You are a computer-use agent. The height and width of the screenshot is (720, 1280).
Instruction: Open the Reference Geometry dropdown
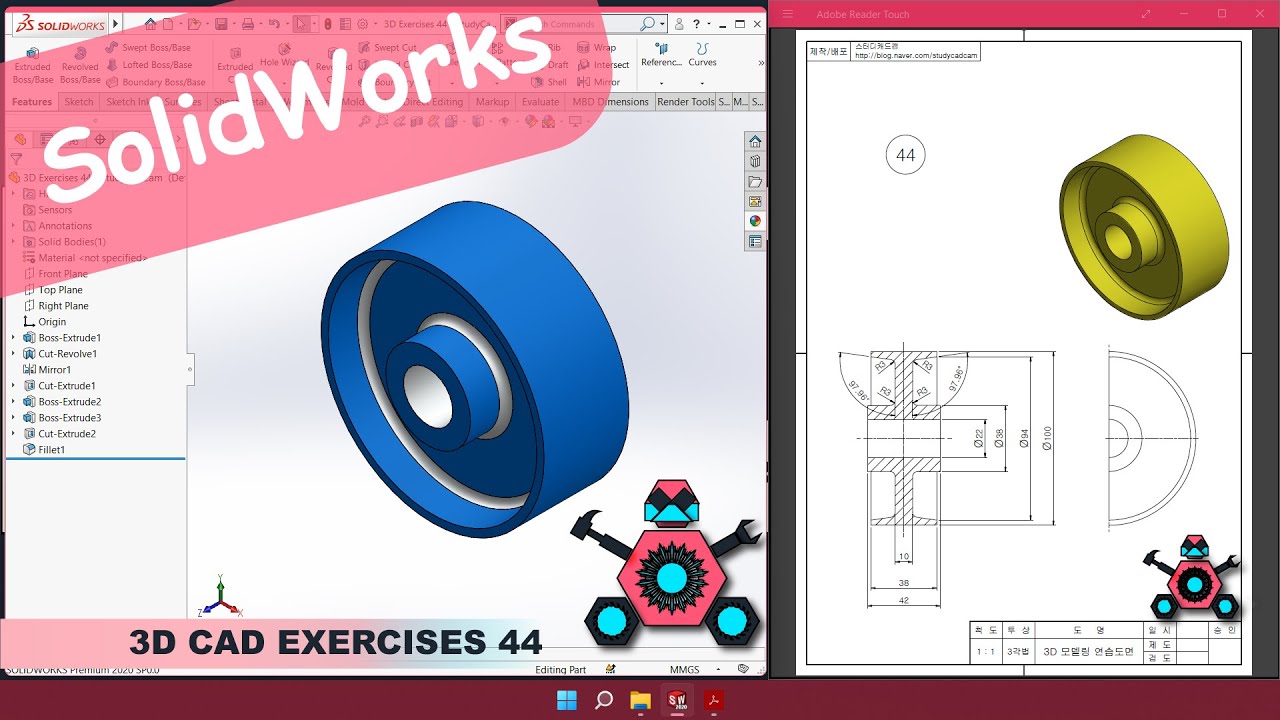point(661,82)
